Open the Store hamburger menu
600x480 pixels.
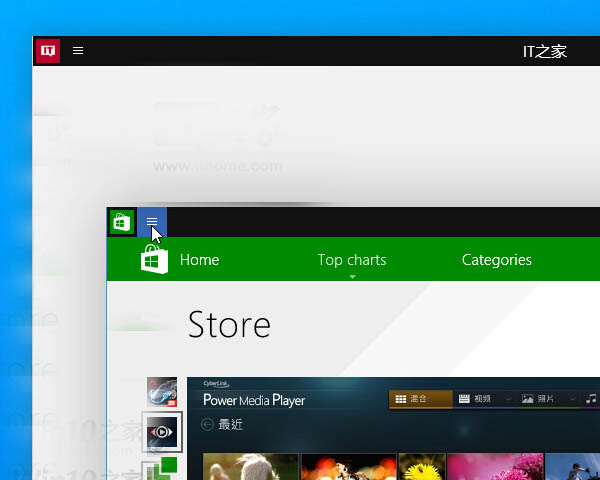[x=152, y=222]
